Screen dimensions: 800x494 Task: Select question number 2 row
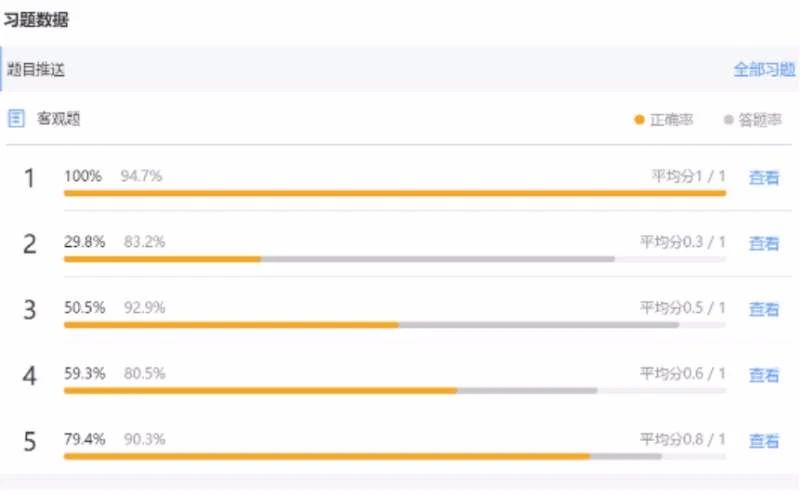(x=398, y=244)
